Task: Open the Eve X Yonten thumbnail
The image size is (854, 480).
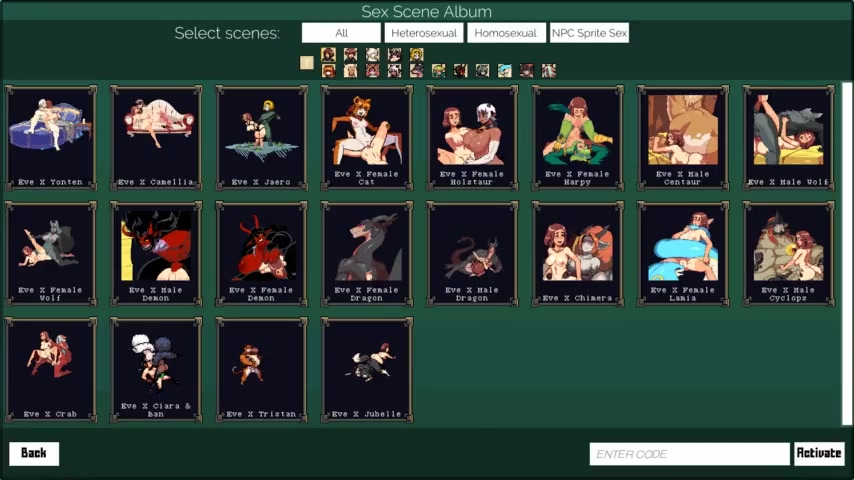Action: tap(50, 137)
